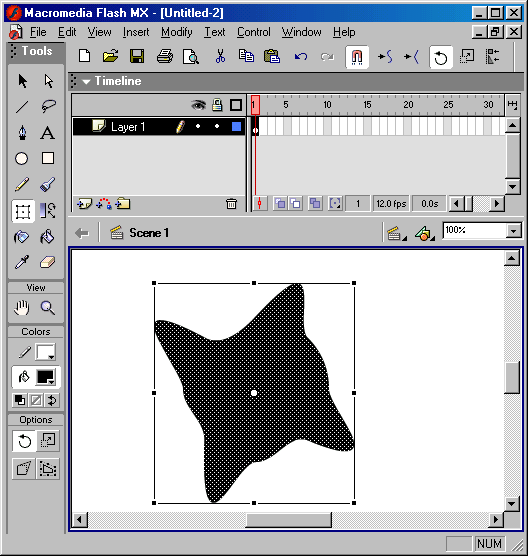Select the Eraser tool
The width and height of the screenshot is (528, 556).
tap(48, 262)
